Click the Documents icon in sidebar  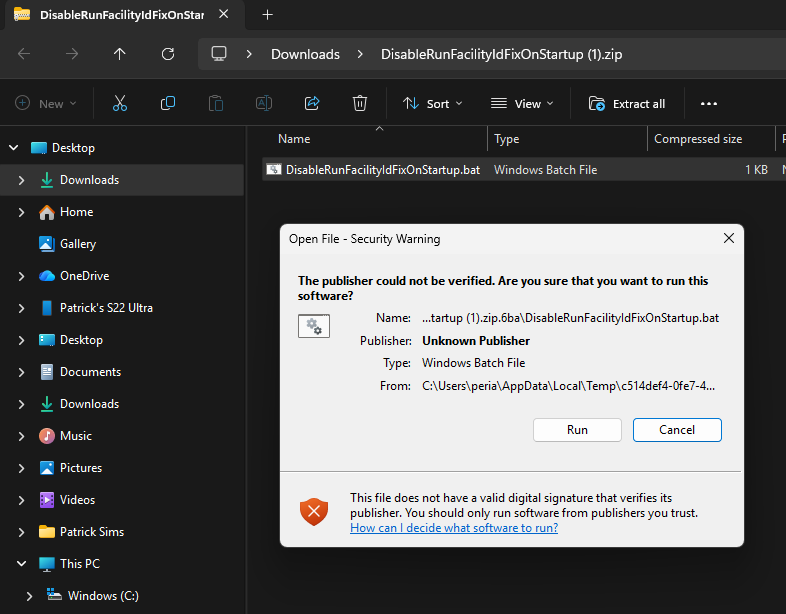pyautogui.click(x=47, y=372)
